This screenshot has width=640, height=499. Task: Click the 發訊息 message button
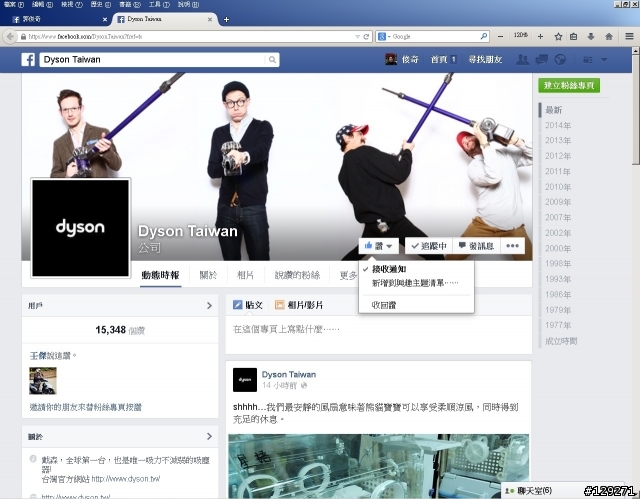click(476, 246)
